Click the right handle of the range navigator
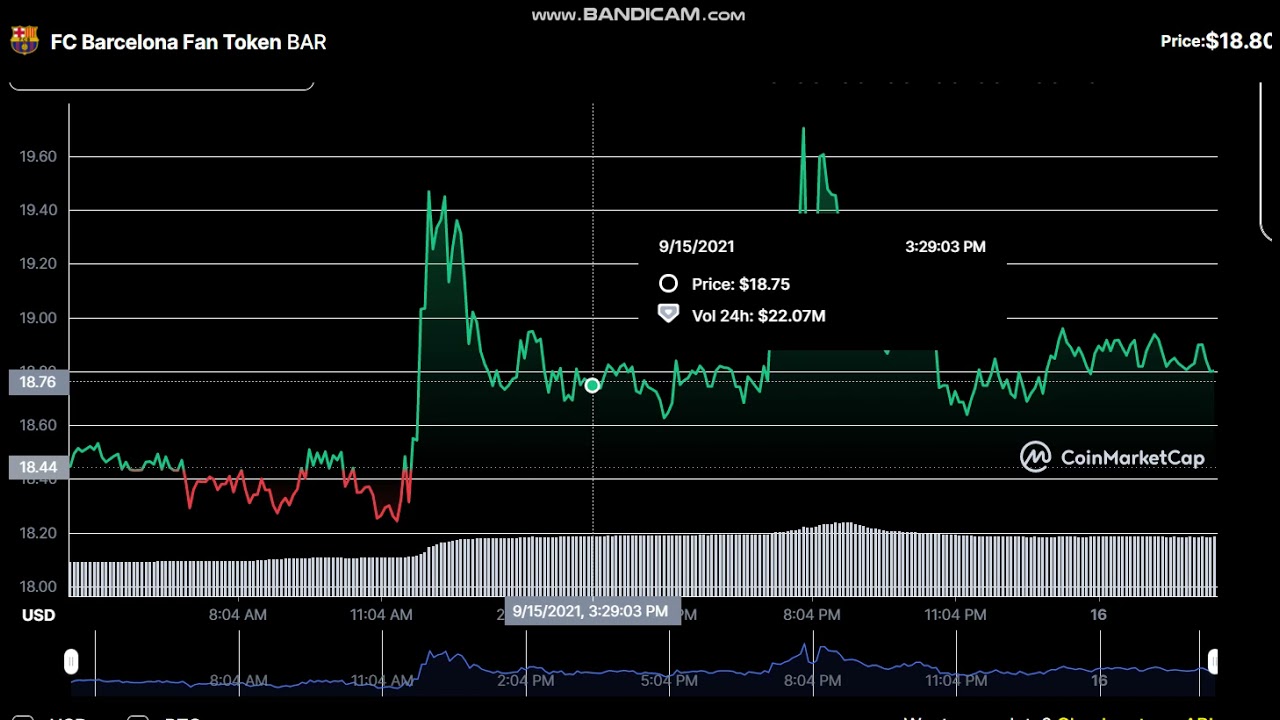The width and height of the screenshot is (1280, 720). [x=1212, y=661]
